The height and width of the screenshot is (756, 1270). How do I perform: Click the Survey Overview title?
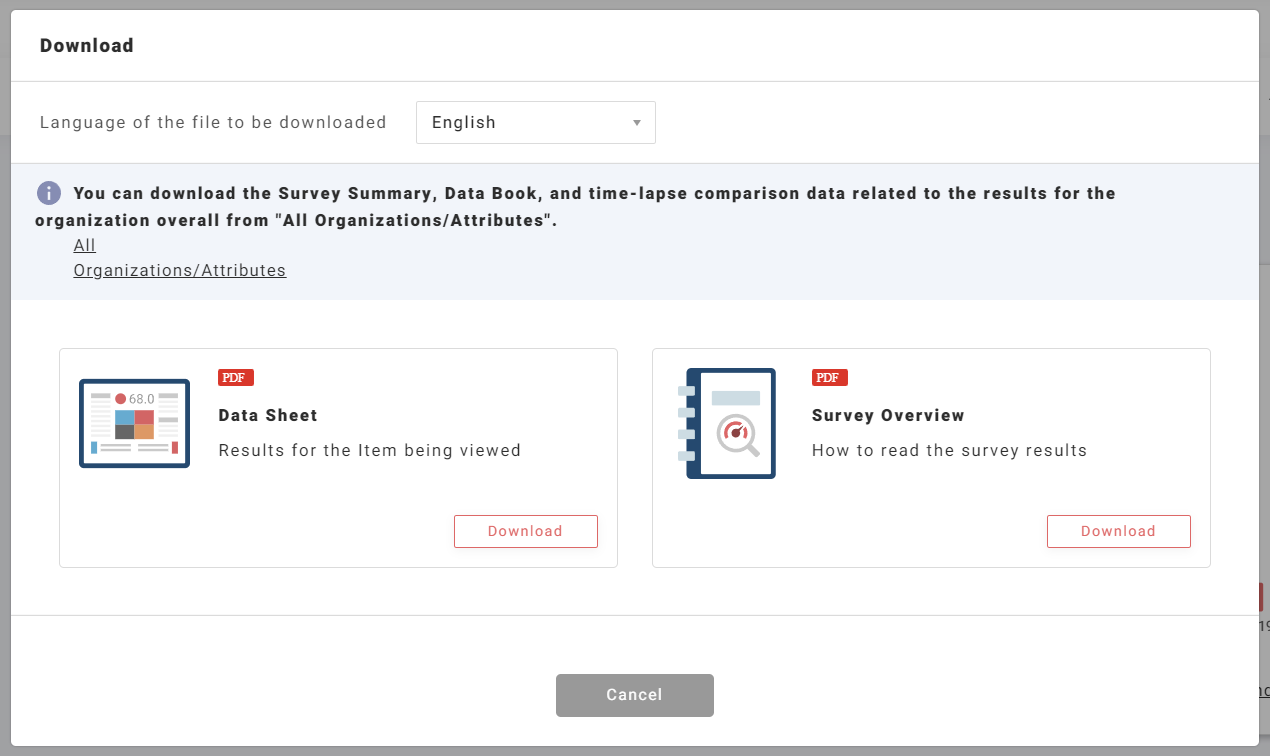click(x=888, y=415)
